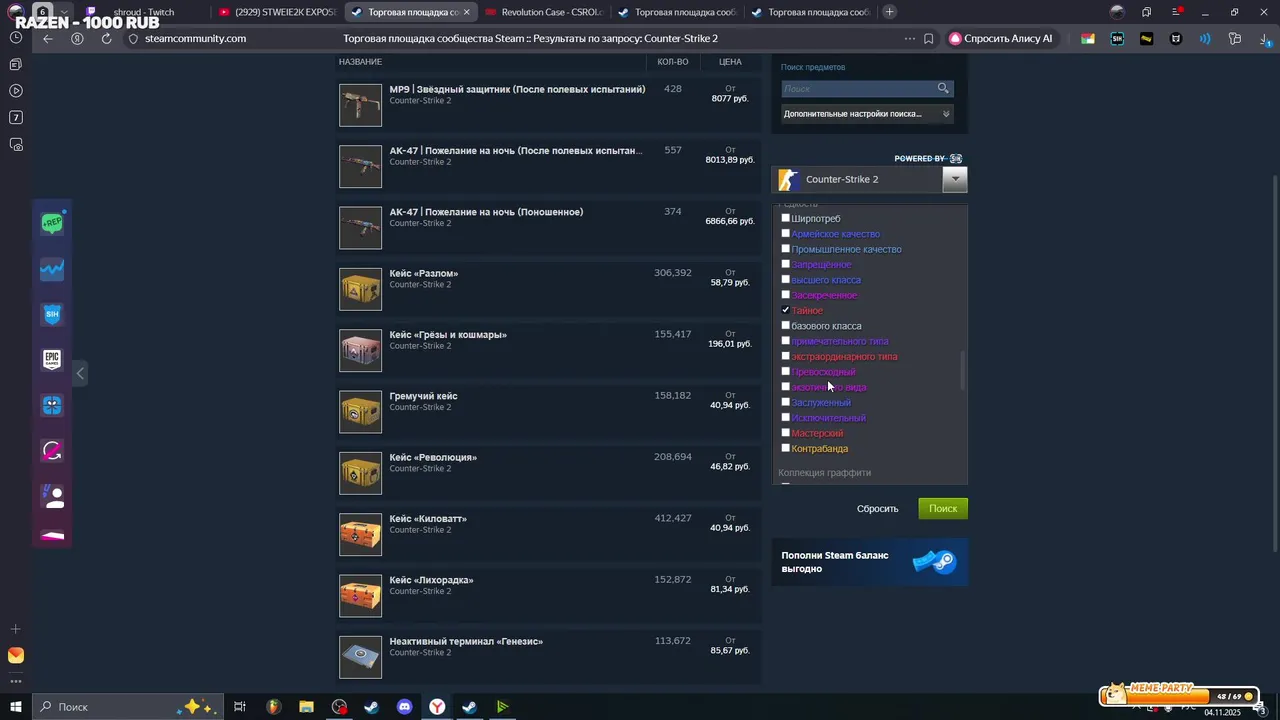Enable the Мастерский rarity checkbox
Viewport: 1280px width, 720px height.
(x=785, y=433)
